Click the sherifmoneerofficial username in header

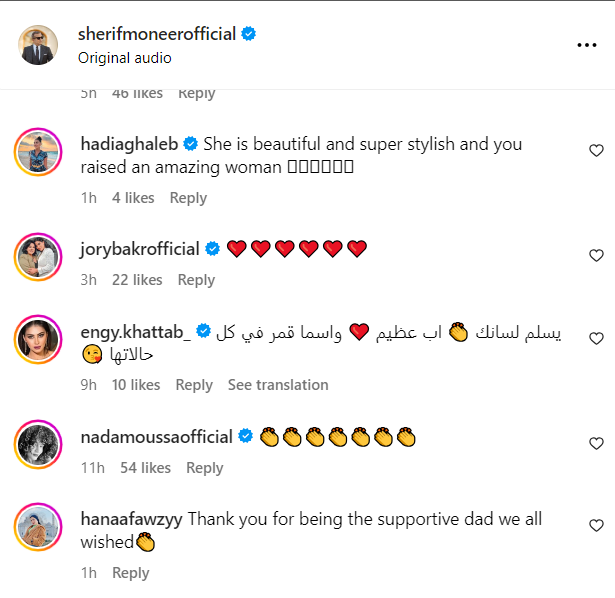pos(156,34)
